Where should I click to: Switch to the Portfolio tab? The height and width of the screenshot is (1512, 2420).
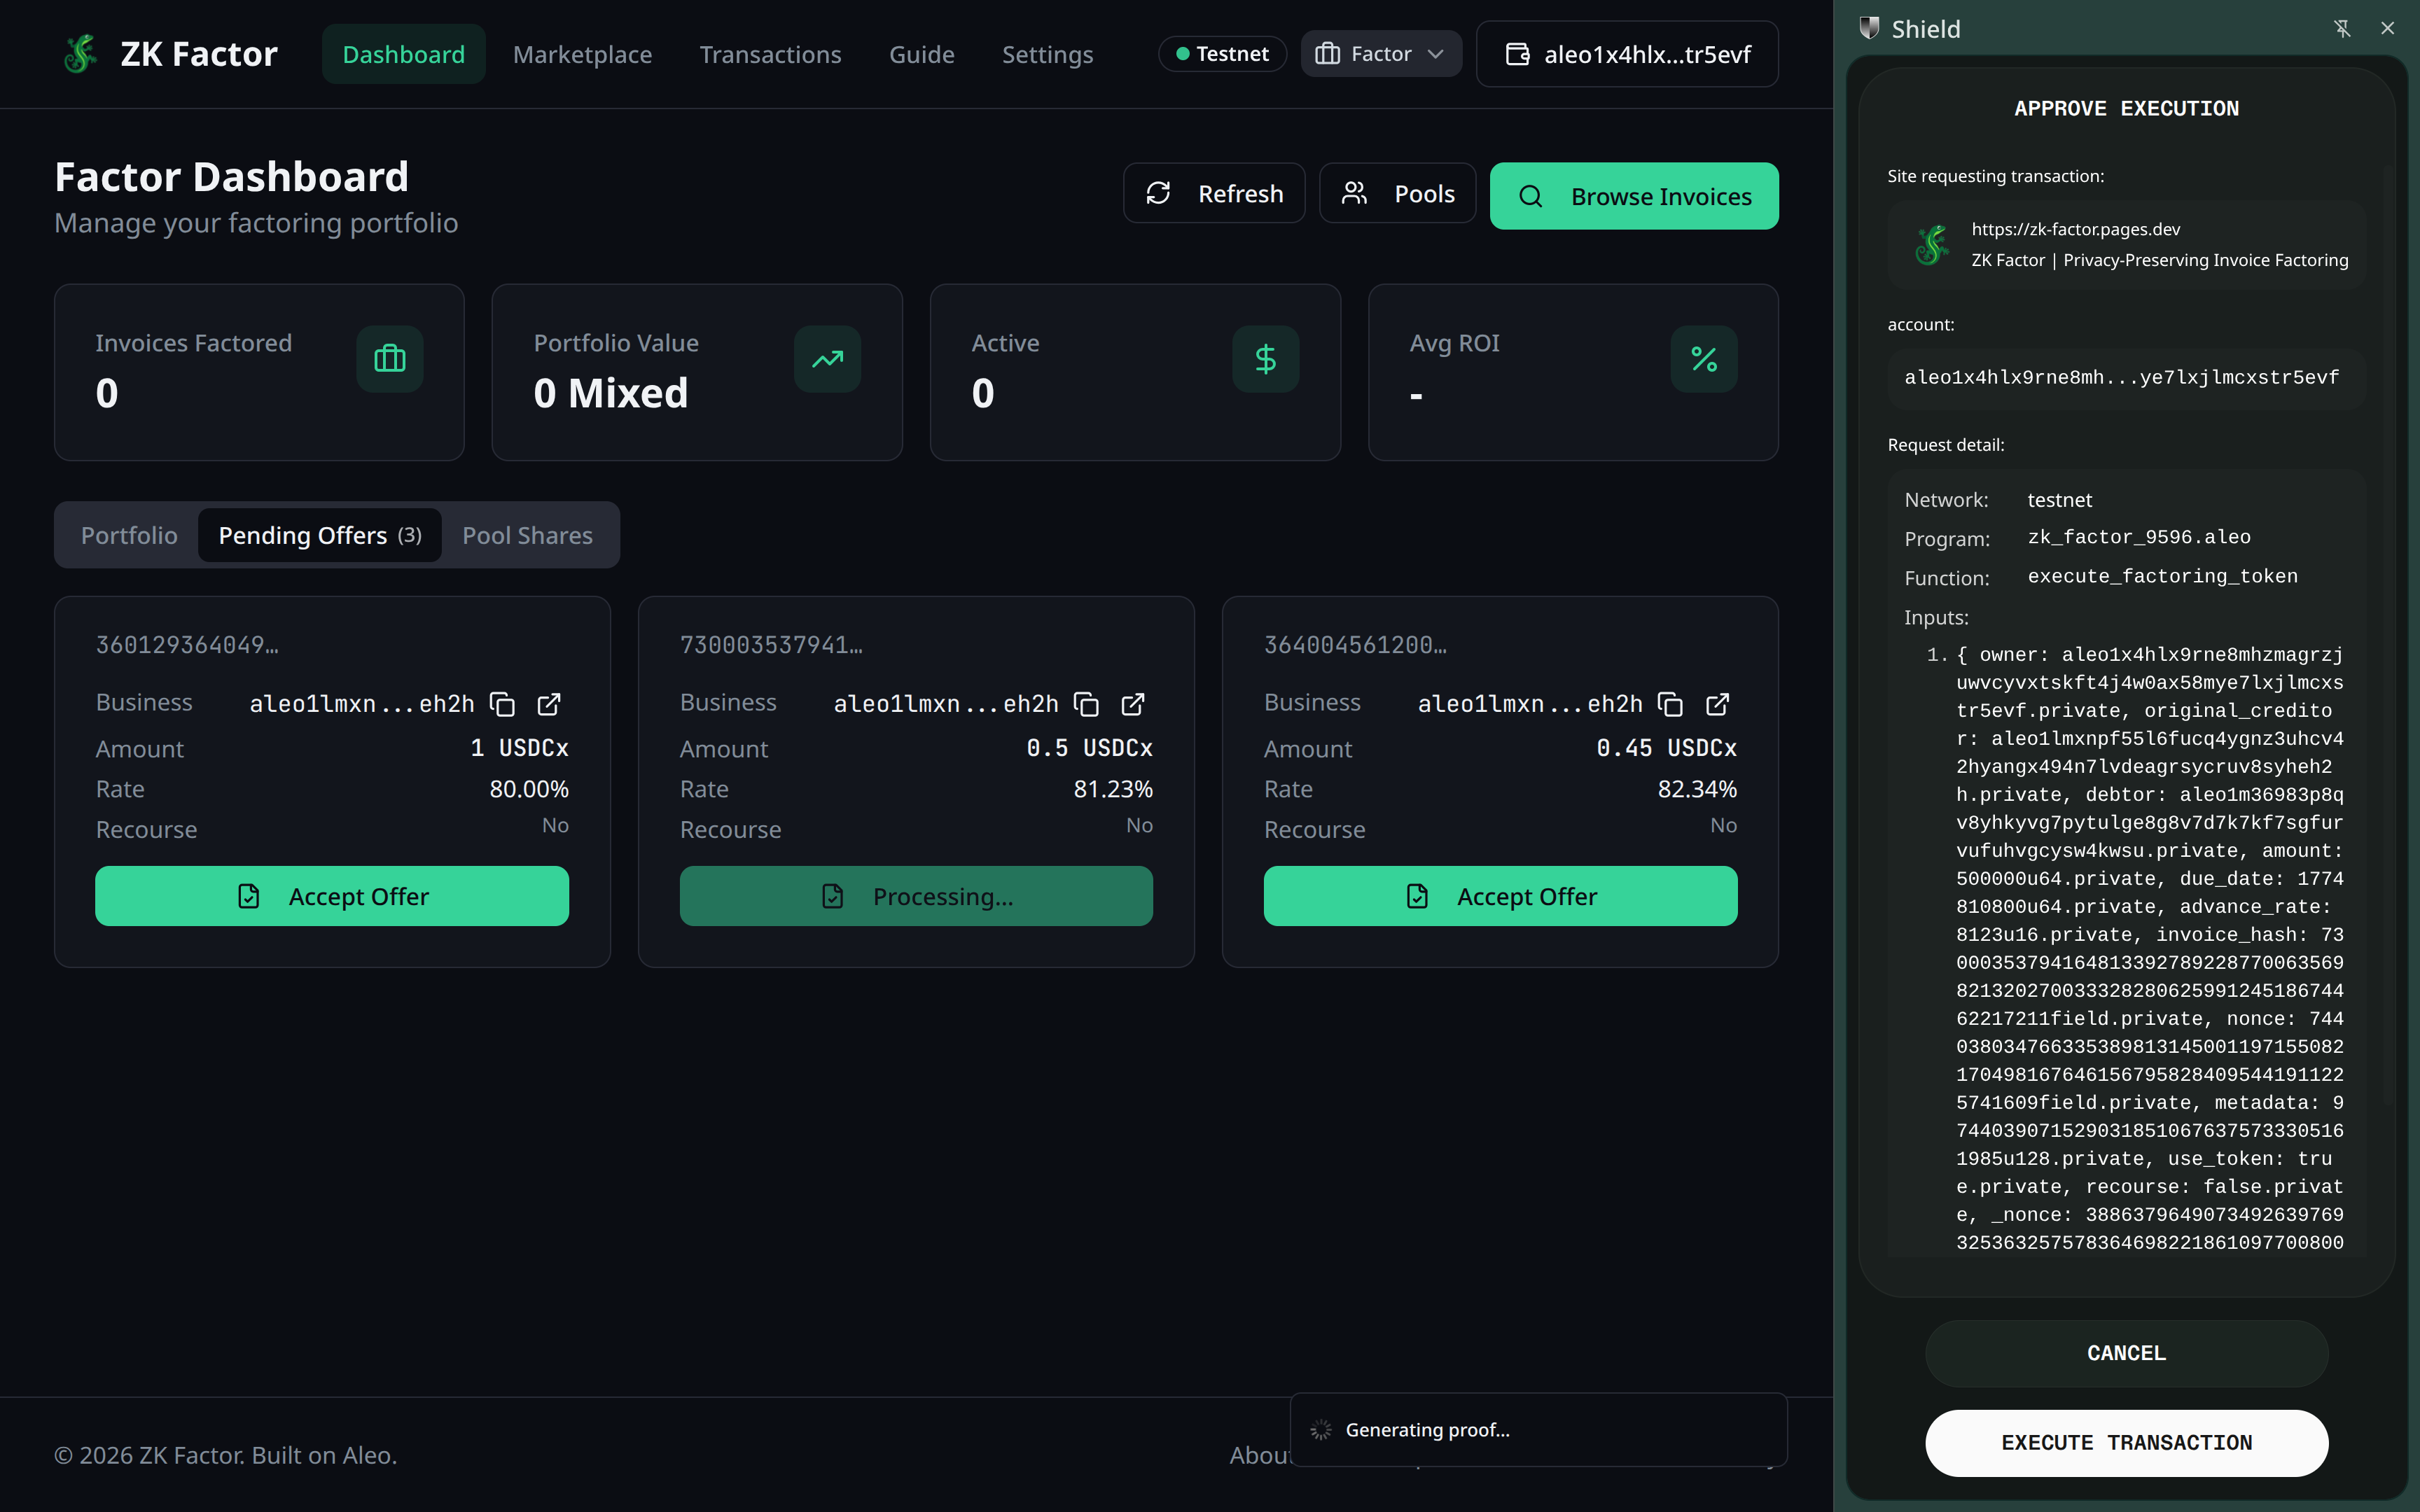pyautogui.click(x=129, y=535)
